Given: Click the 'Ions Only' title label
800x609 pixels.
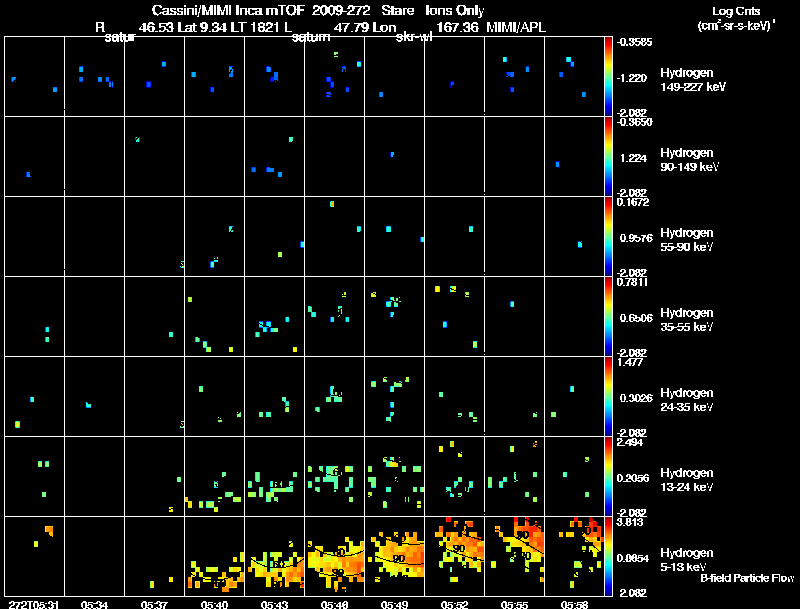Looking at the screenshot, I should [455, 11].
